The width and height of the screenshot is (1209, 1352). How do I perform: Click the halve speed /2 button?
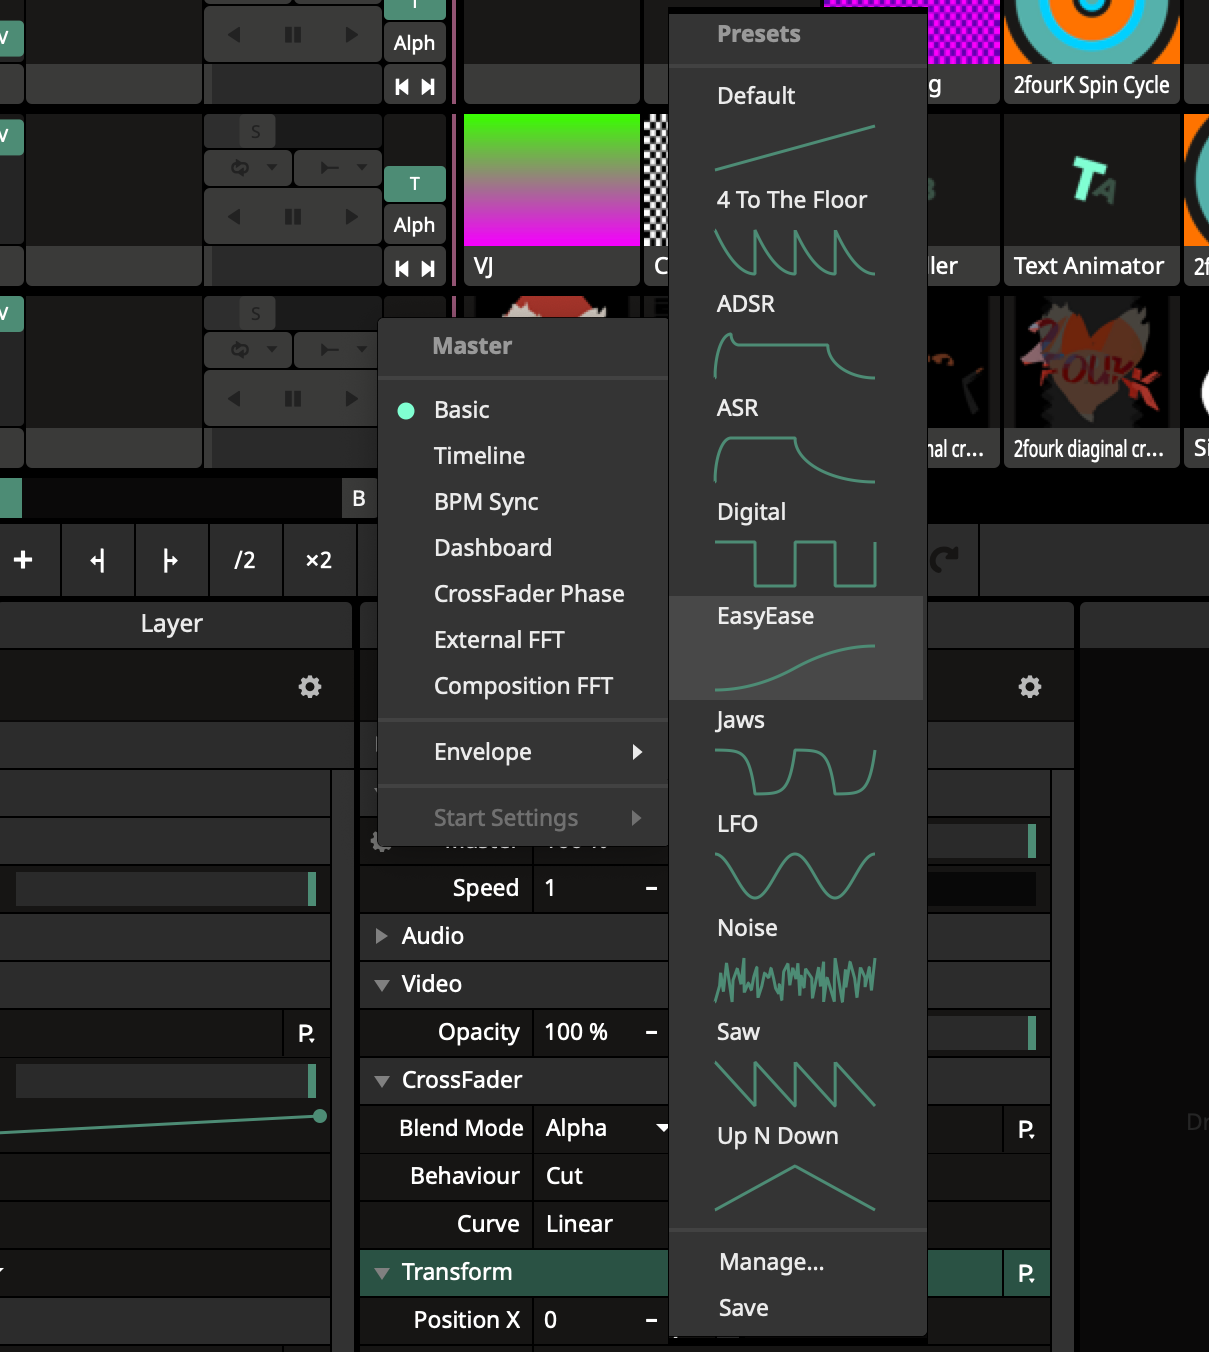coord(244,560)
